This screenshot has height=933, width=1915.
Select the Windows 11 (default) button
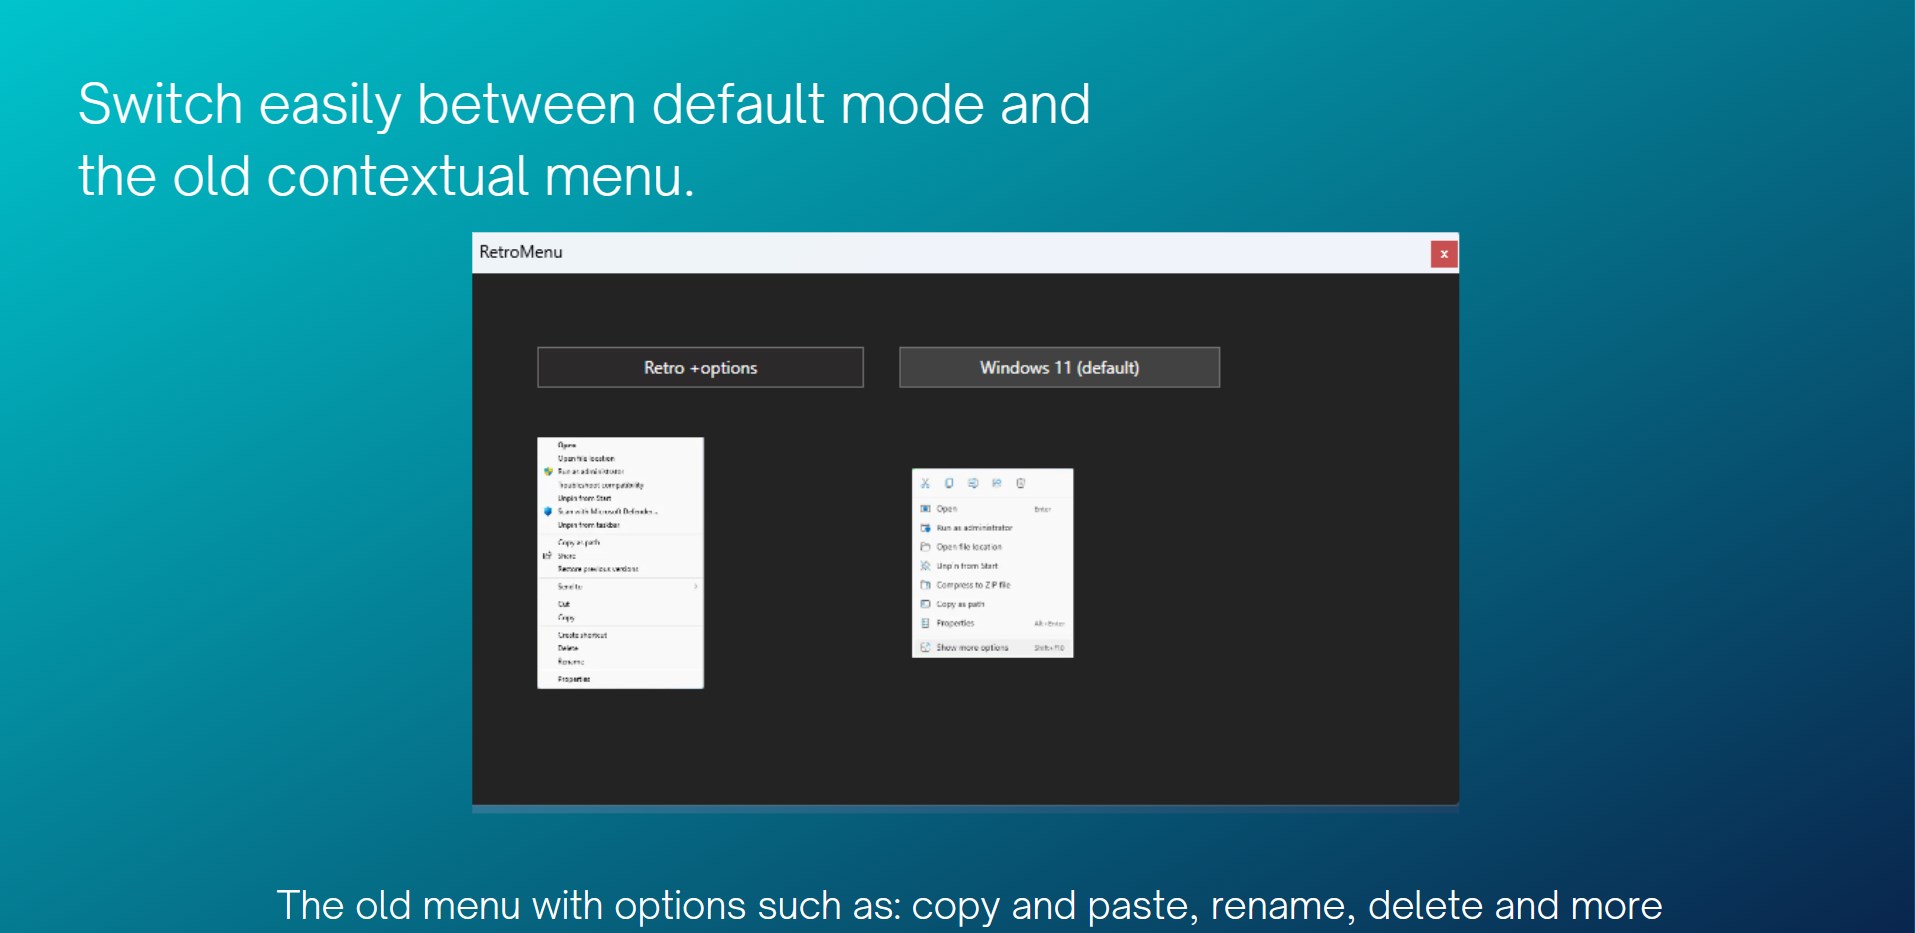pyautogui.click(x=1059, y=367)
